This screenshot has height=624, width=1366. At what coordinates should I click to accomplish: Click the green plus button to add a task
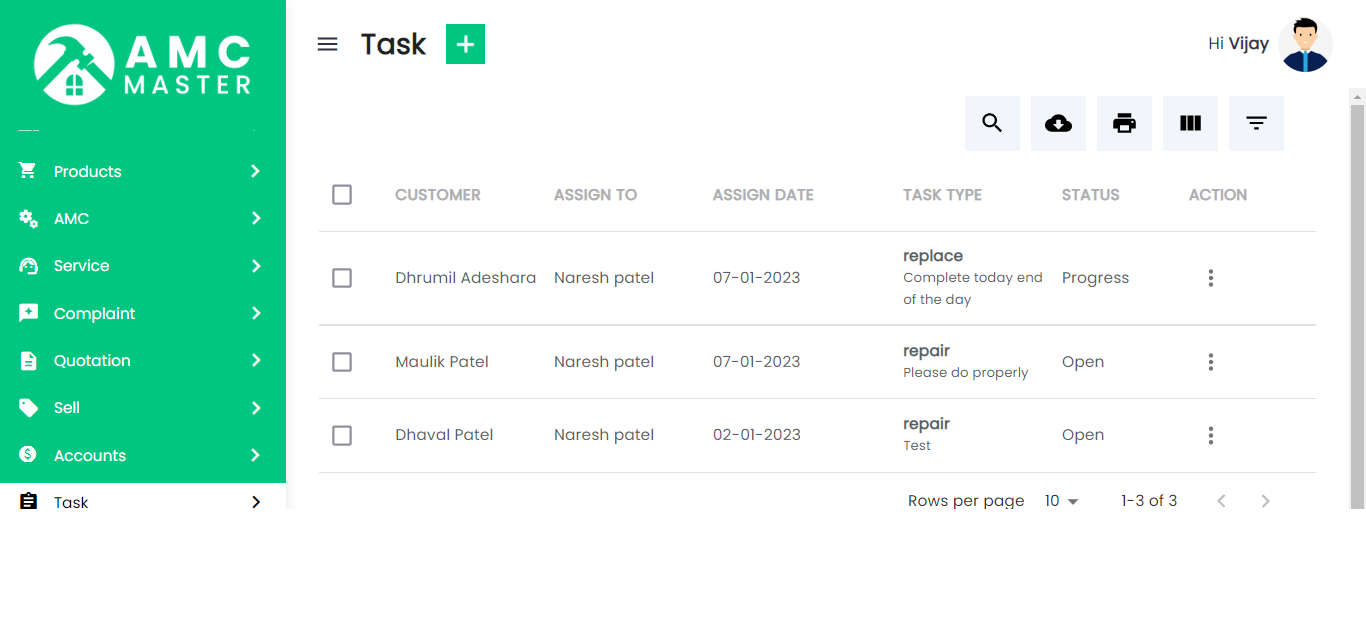[464, 44]
